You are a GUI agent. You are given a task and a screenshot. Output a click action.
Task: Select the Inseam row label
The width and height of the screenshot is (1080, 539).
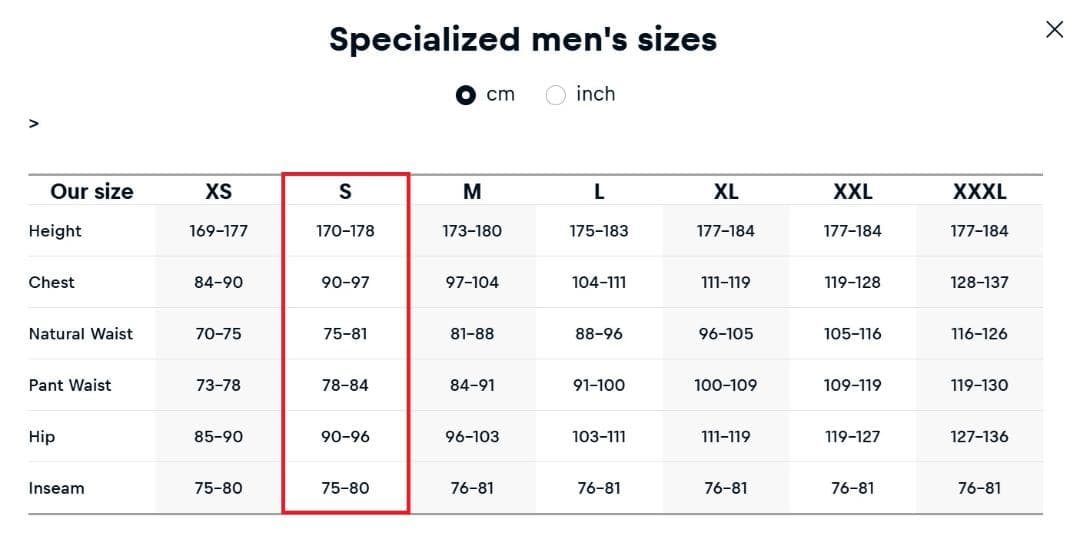point(56,488)
